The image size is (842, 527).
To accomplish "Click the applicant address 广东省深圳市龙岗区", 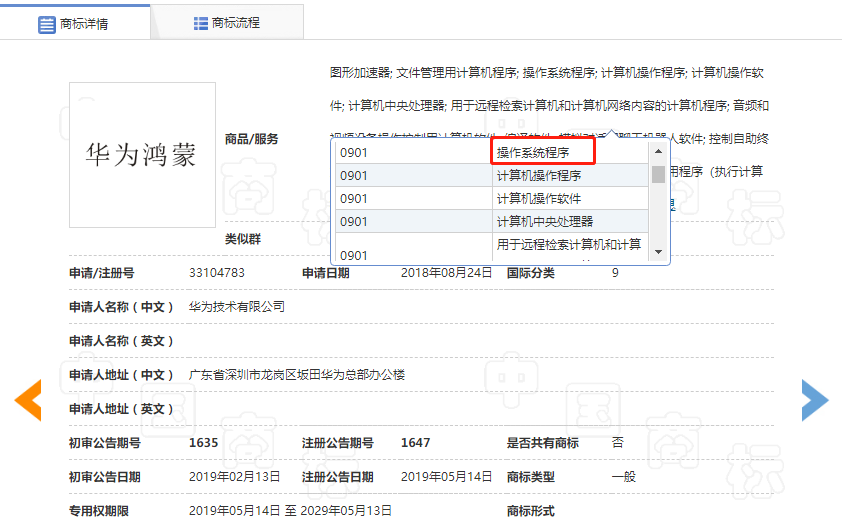I will pyautogui.click(x=297, y=375).
